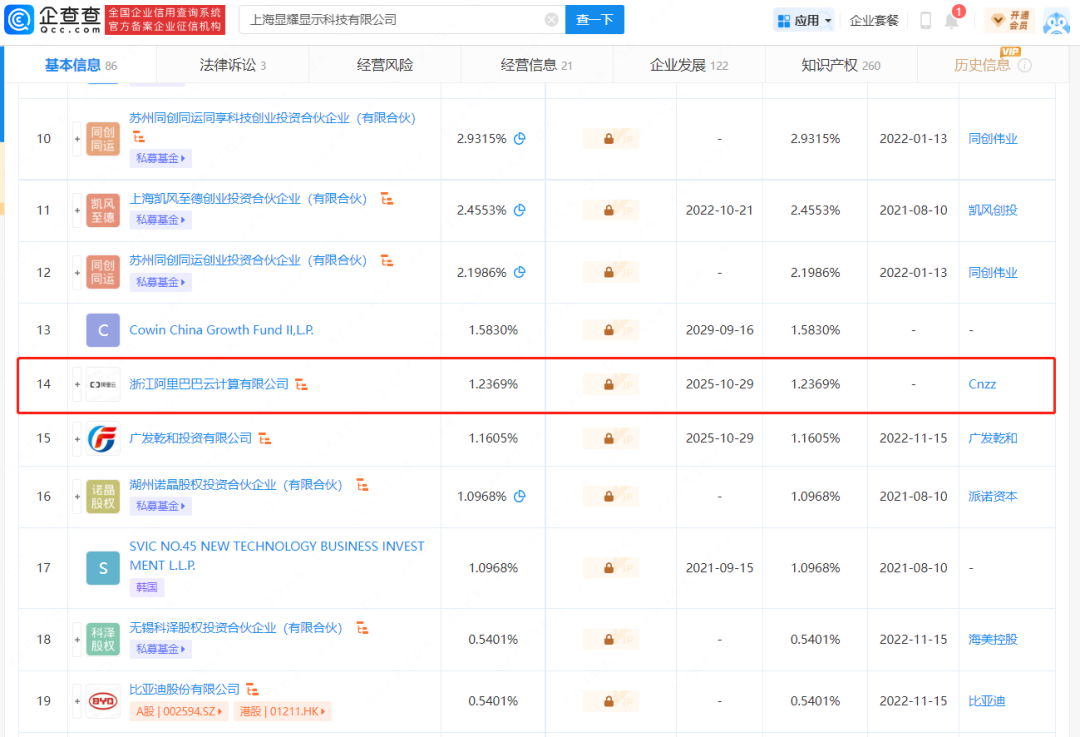
Task: Open the mobile phone app icon
Action: tap(926, 21)
